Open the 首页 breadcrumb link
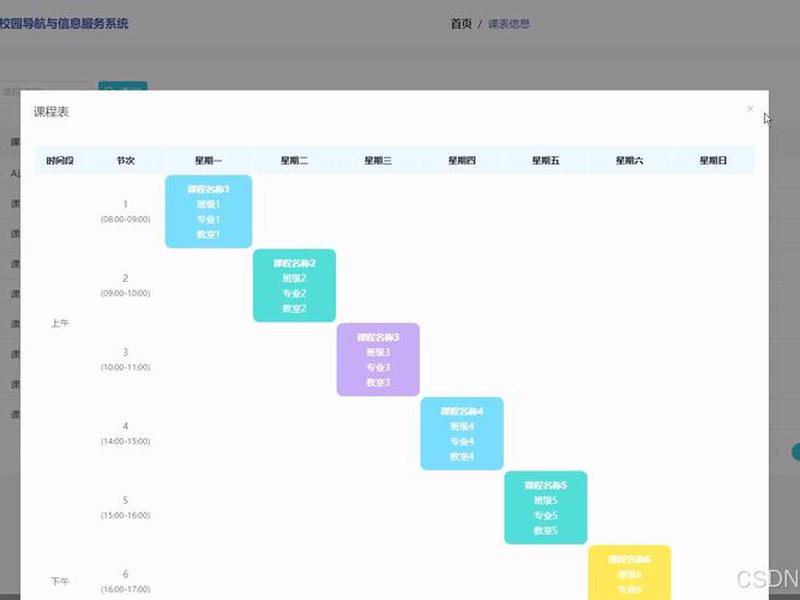 (x=461, y=24)
